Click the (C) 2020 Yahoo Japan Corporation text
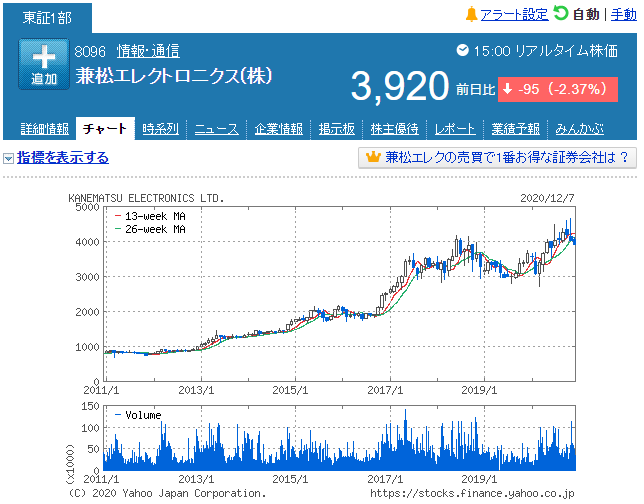644x504 pixels. click(167, 493)
